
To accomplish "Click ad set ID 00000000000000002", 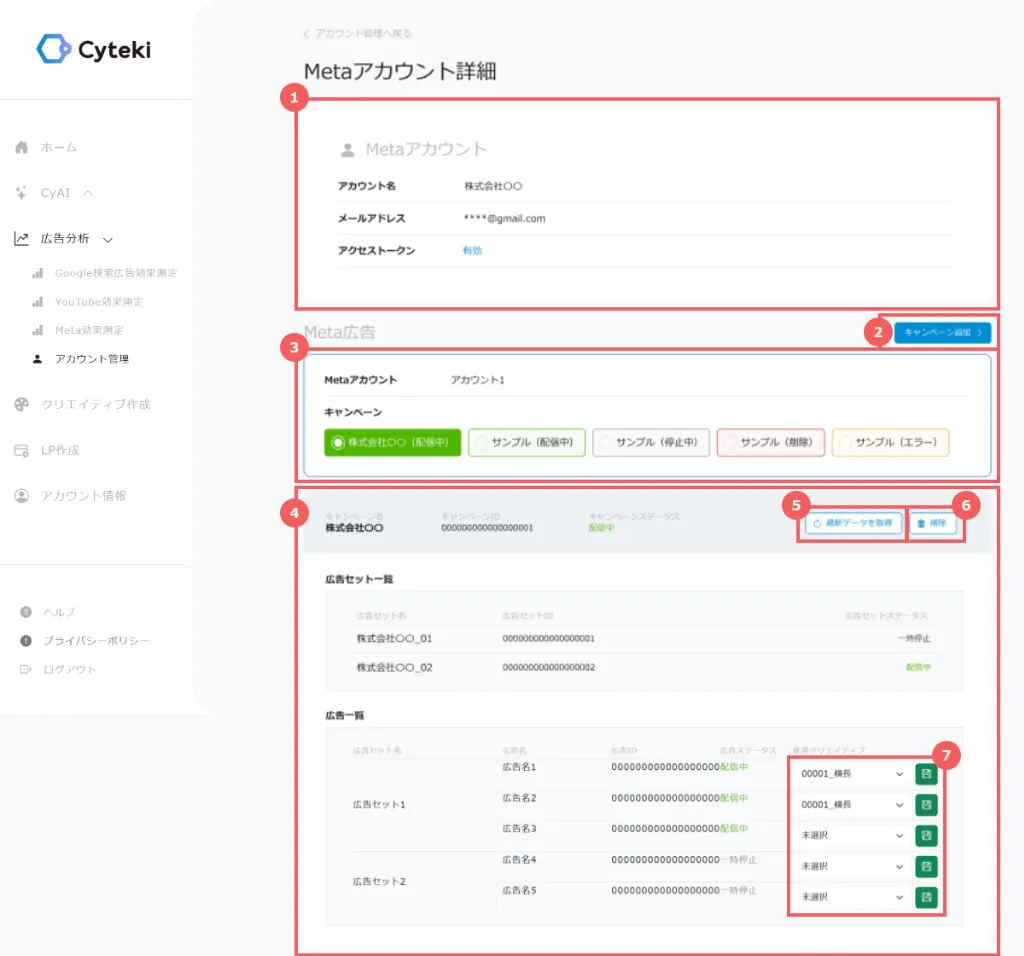I will pyautogui.click(x=549, y=667).
